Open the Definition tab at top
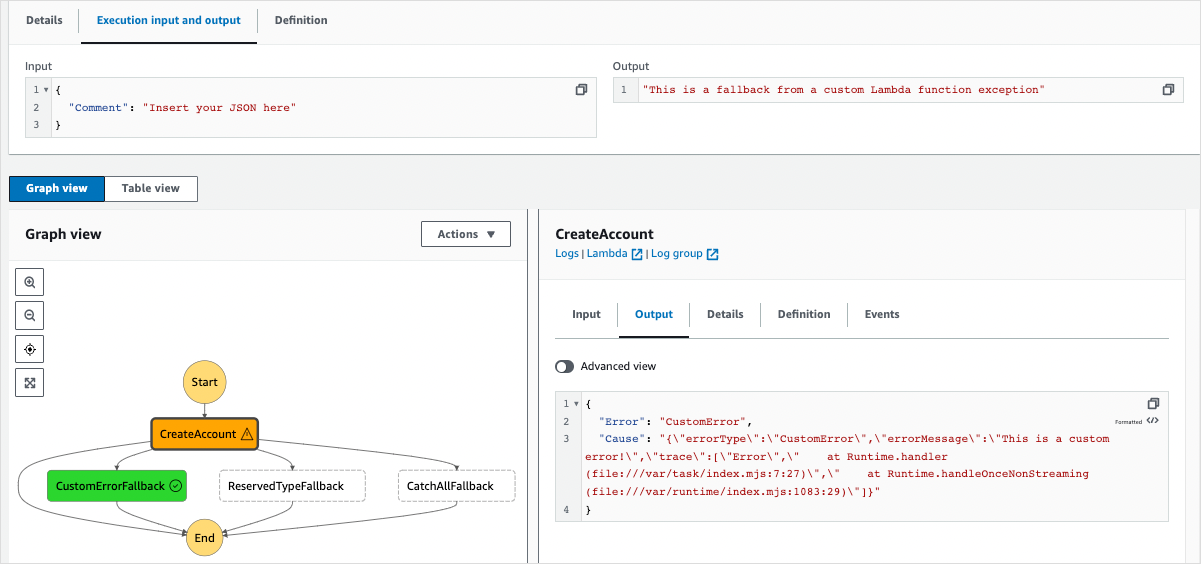Viewport: 1201px width, 564px height. pos(300,20)
